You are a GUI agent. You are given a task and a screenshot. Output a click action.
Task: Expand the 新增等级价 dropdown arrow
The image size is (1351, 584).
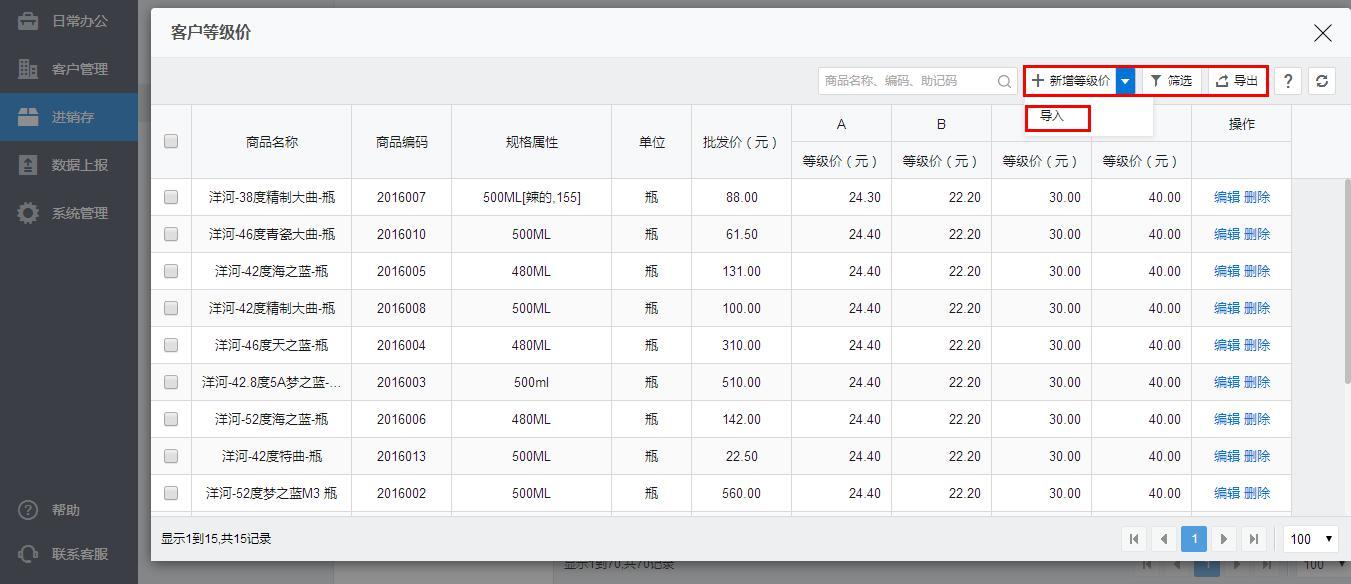point(1126,81)
